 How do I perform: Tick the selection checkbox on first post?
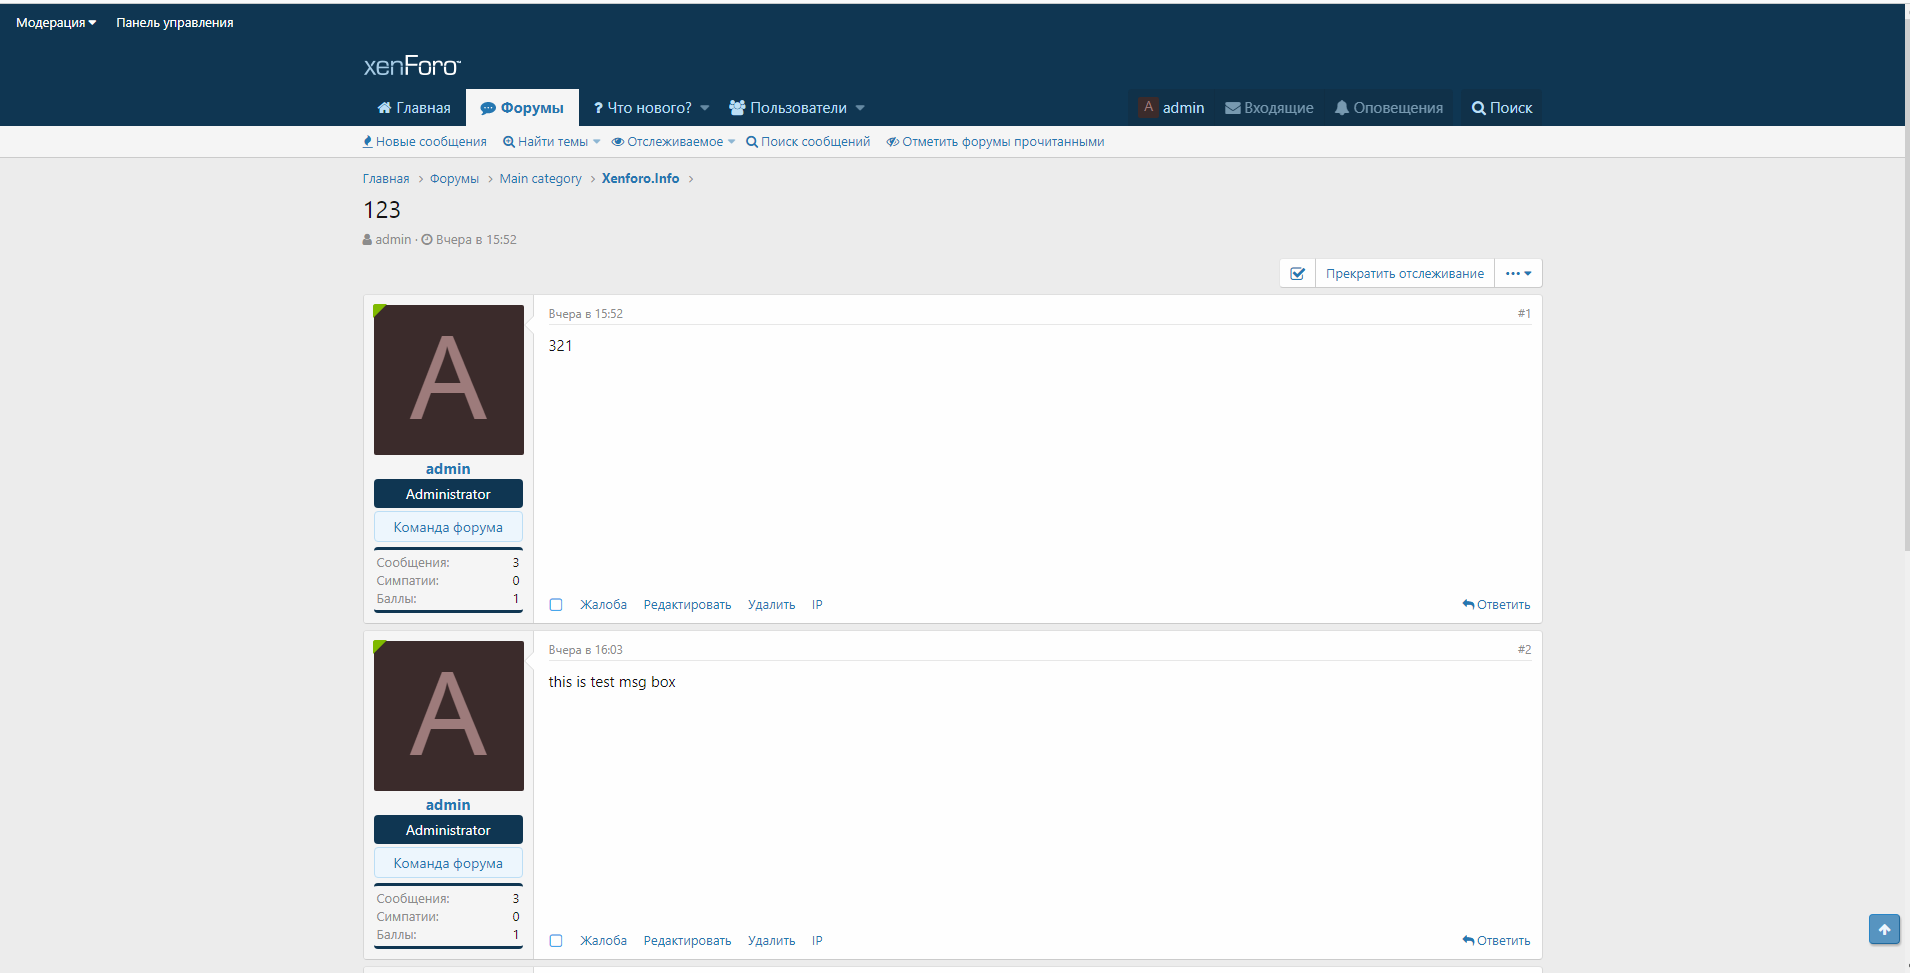click(556, 605)
